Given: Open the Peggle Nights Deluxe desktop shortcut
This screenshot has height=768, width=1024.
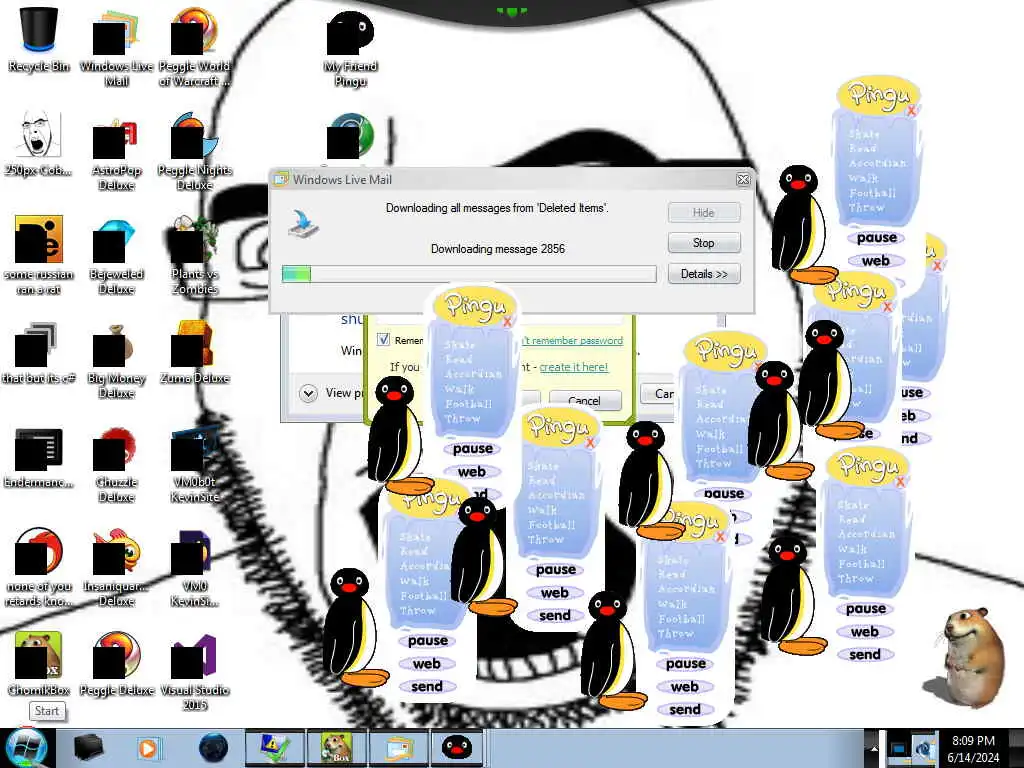Looking at the screenshot, I should [x=195, y=152].
